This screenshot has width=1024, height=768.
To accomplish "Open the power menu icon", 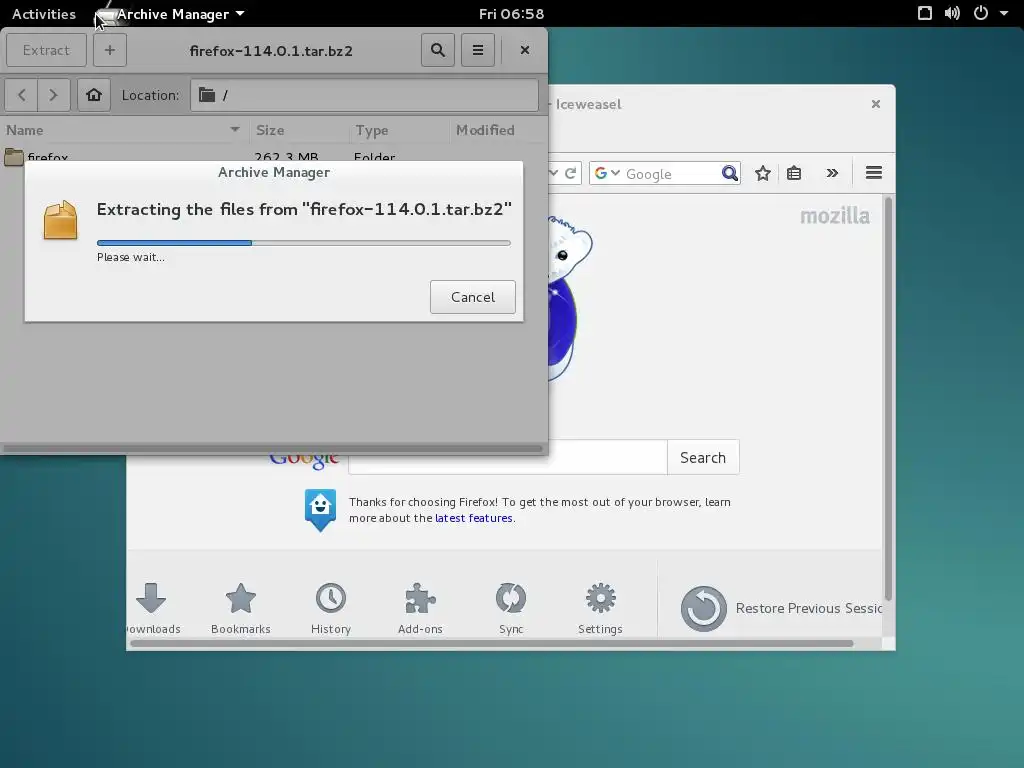I will 981,13.
